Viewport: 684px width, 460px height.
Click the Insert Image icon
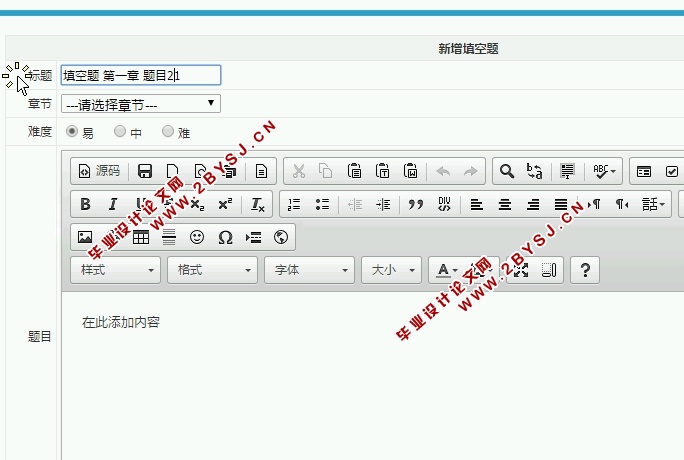[85, 237]
